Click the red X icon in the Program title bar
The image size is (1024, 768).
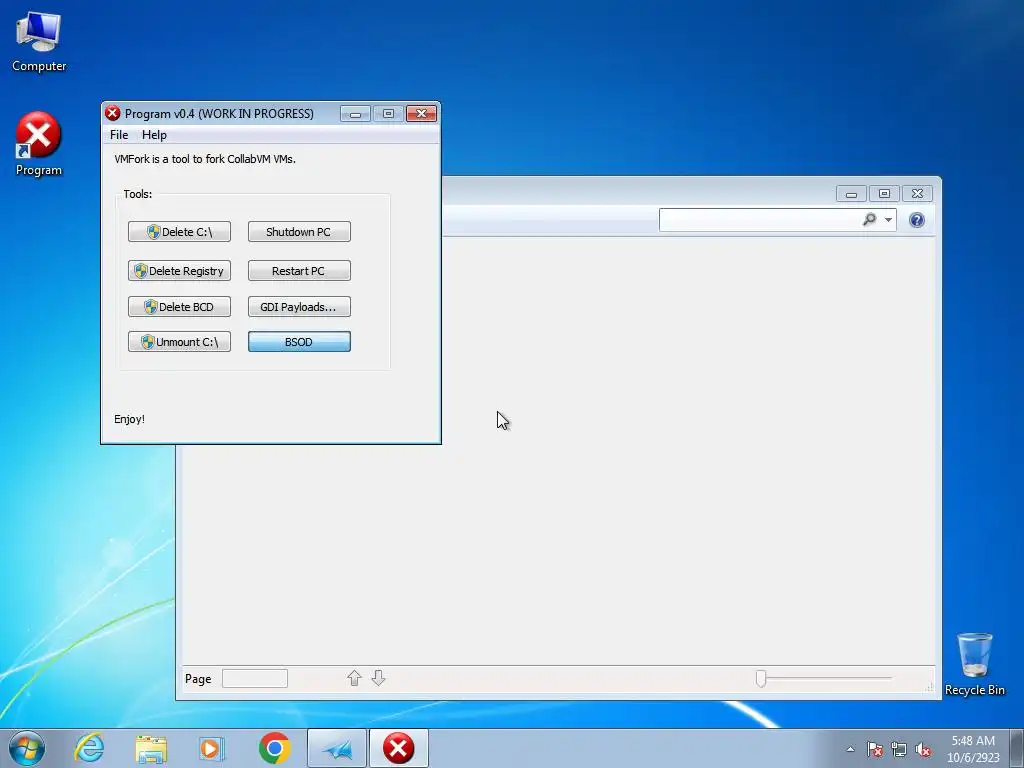coord(113,113)
